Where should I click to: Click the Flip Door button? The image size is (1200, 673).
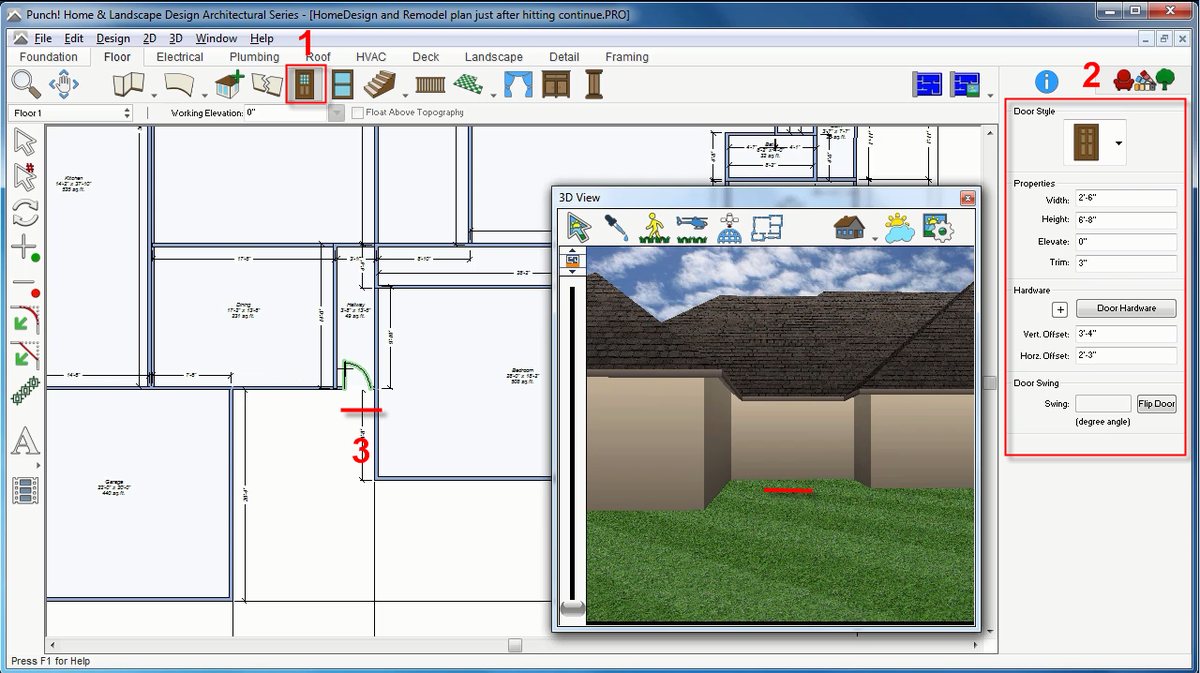[1157, 404]
